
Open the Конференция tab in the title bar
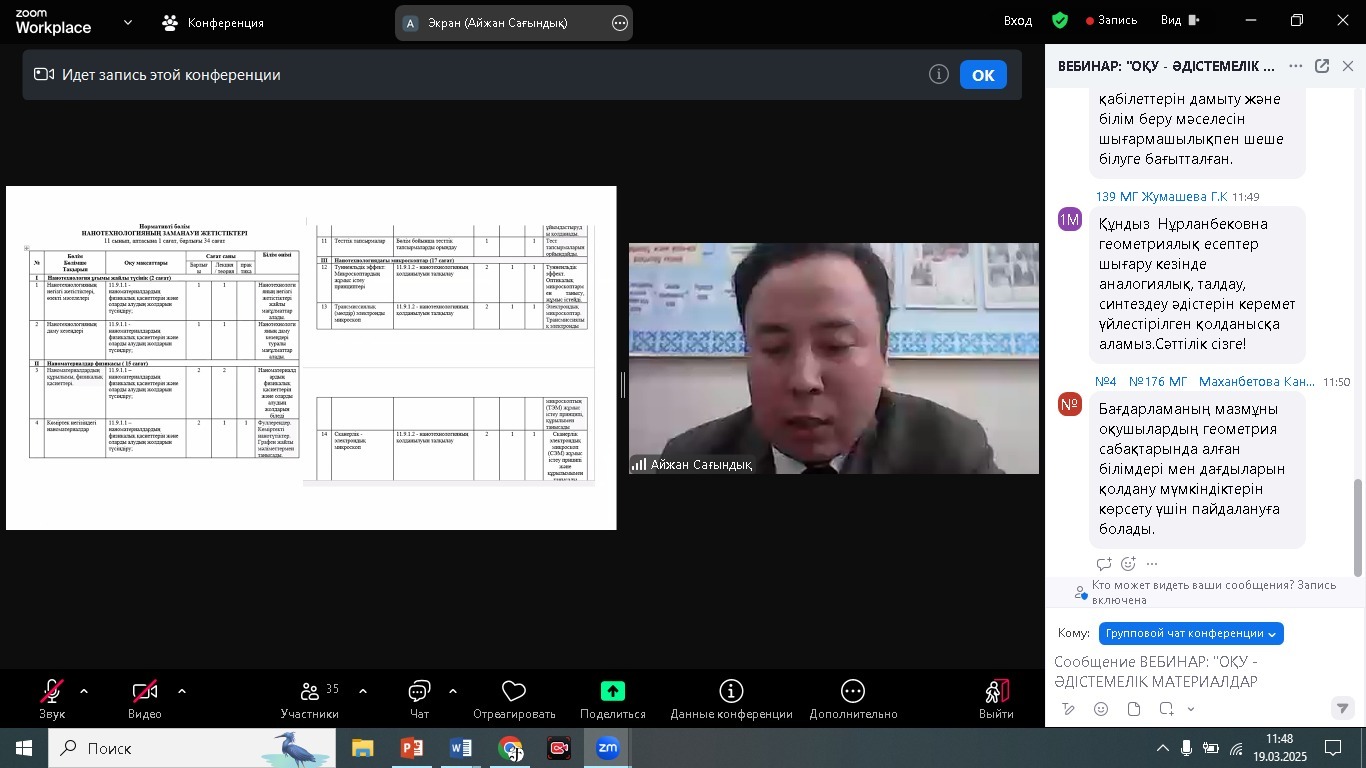click(x=213, y=22)
